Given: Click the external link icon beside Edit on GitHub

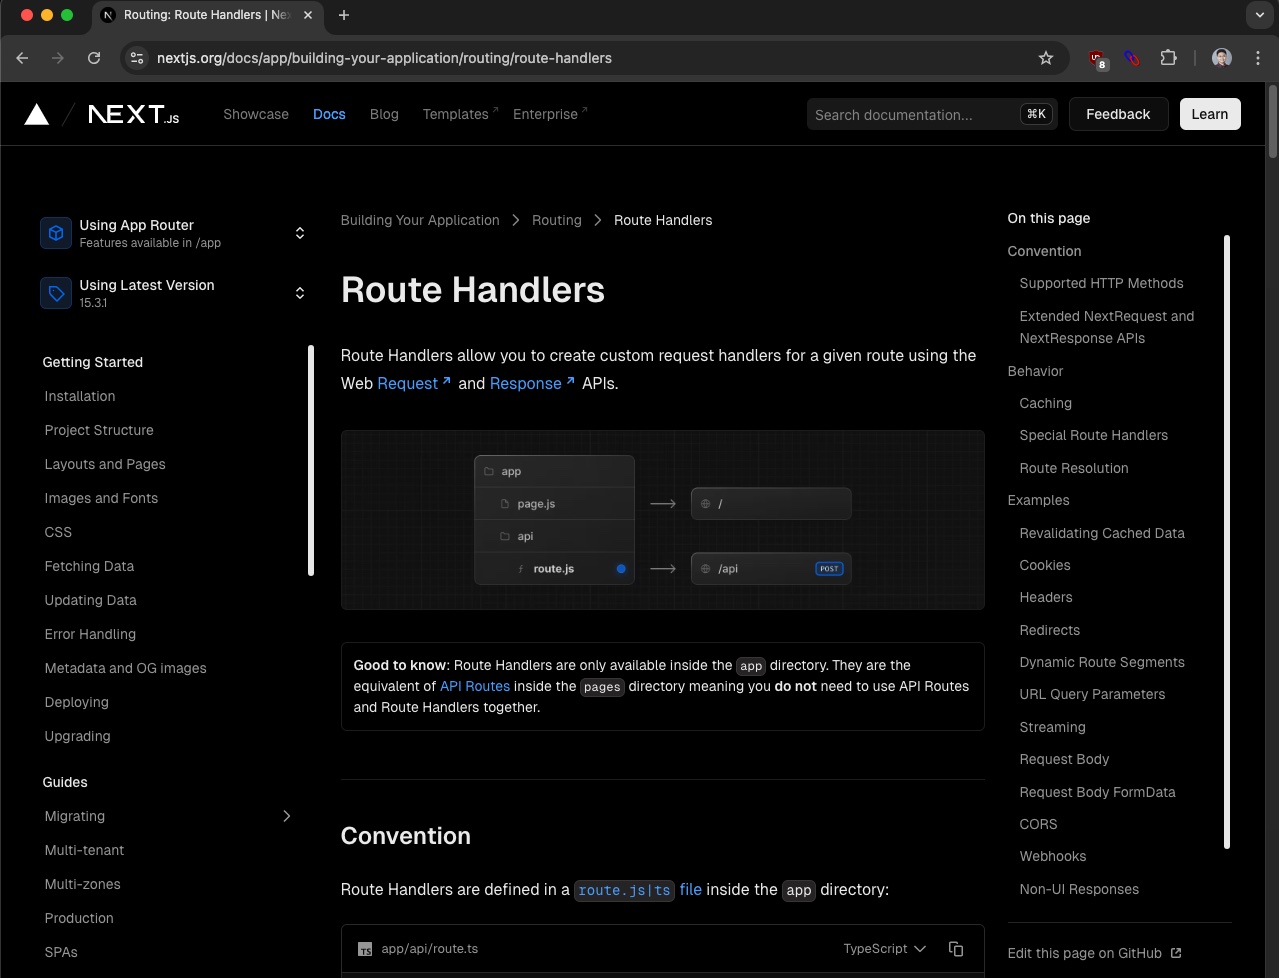Looking at the screenshot, I should point(1176,953).
